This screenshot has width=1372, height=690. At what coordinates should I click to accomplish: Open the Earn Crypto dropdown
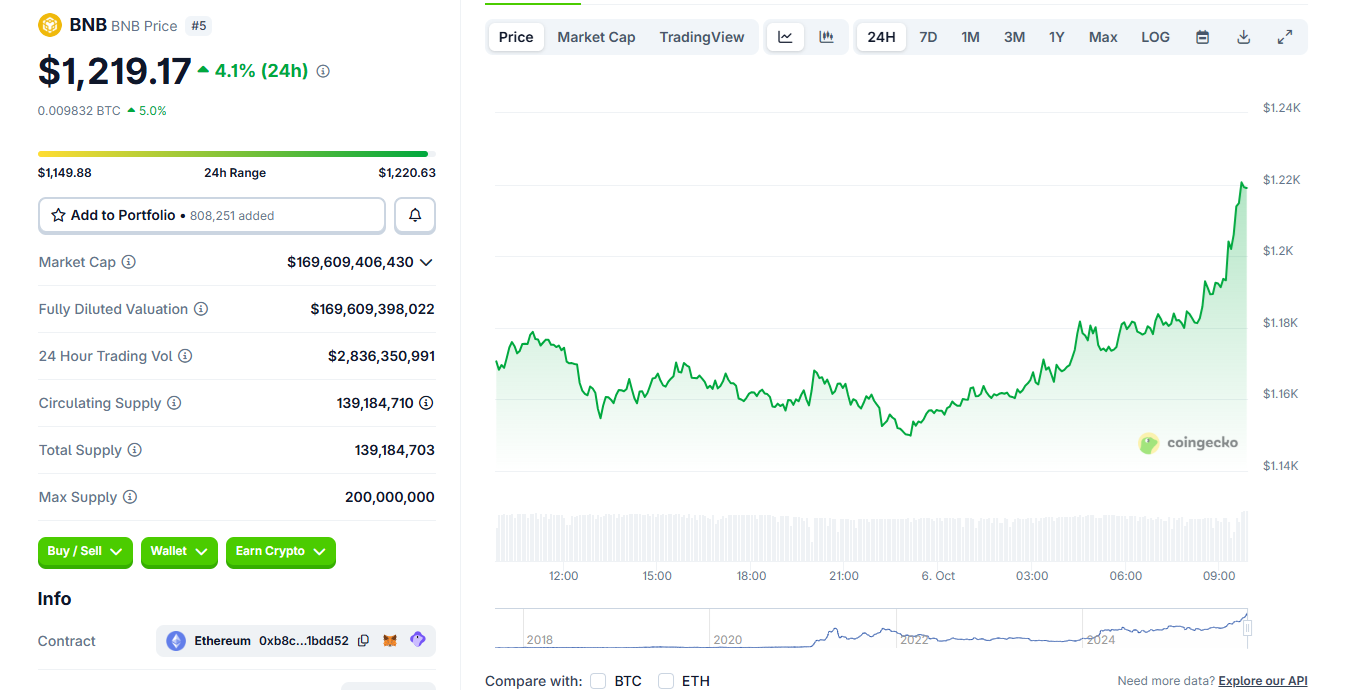[x=280, y=551]
